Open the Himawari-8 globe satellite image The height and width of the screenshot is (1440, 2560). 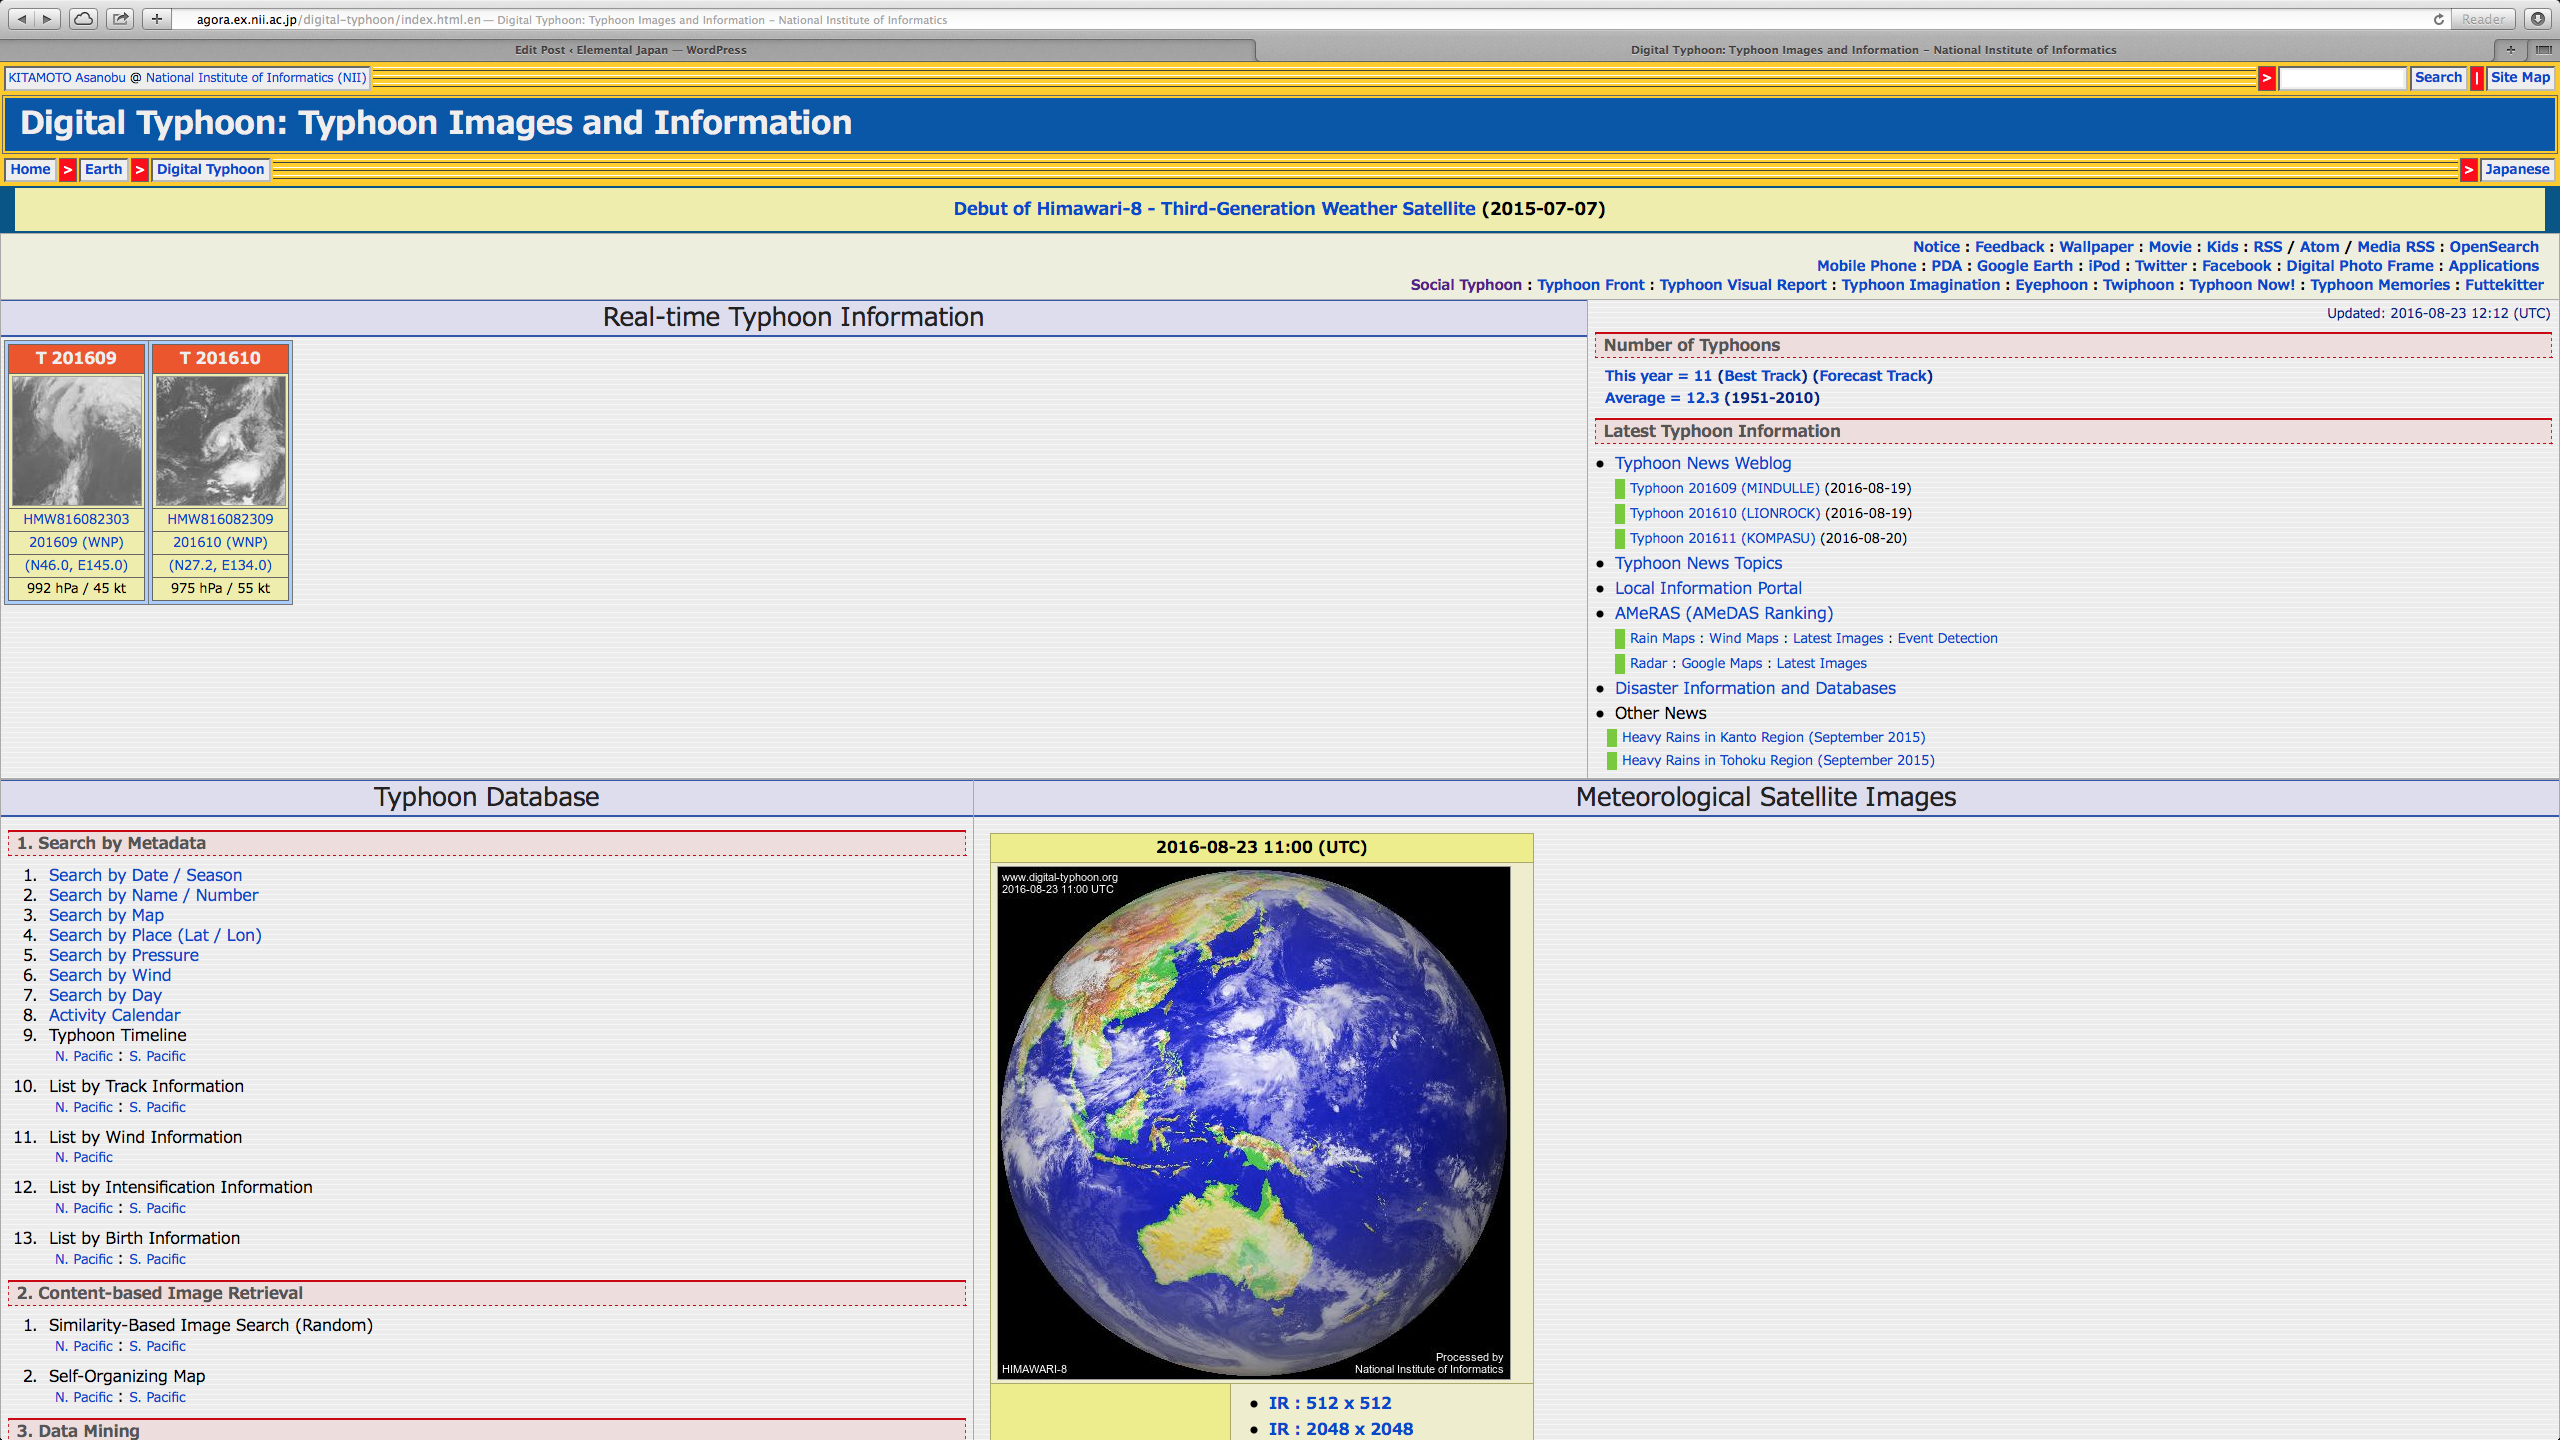1254,1122
